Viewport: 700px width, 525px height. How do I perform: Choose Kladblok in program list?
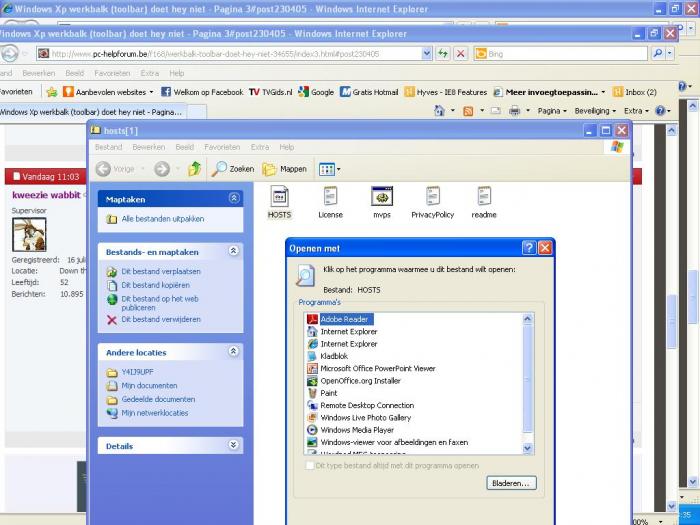[327, 356]
